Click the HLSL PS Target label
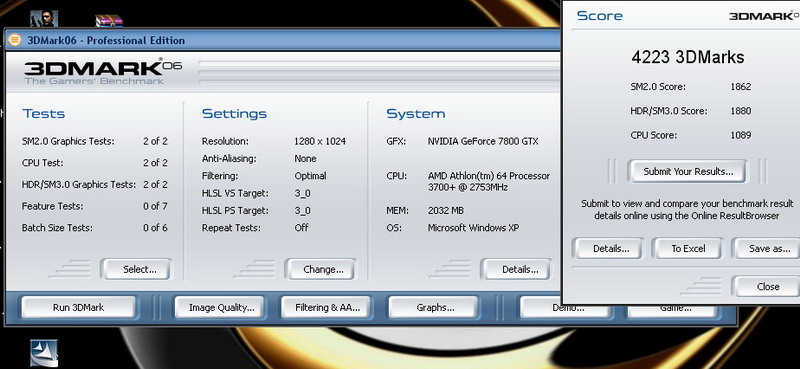 (x=235, y=210)
